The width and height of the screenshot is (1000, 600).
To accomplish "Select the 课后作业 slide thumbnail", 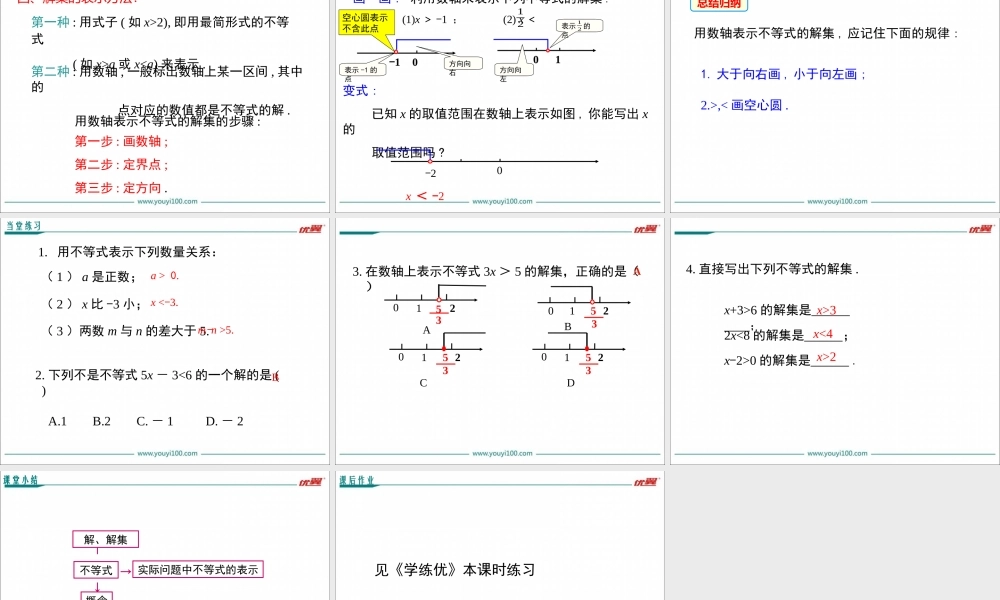I will point(500,536).
